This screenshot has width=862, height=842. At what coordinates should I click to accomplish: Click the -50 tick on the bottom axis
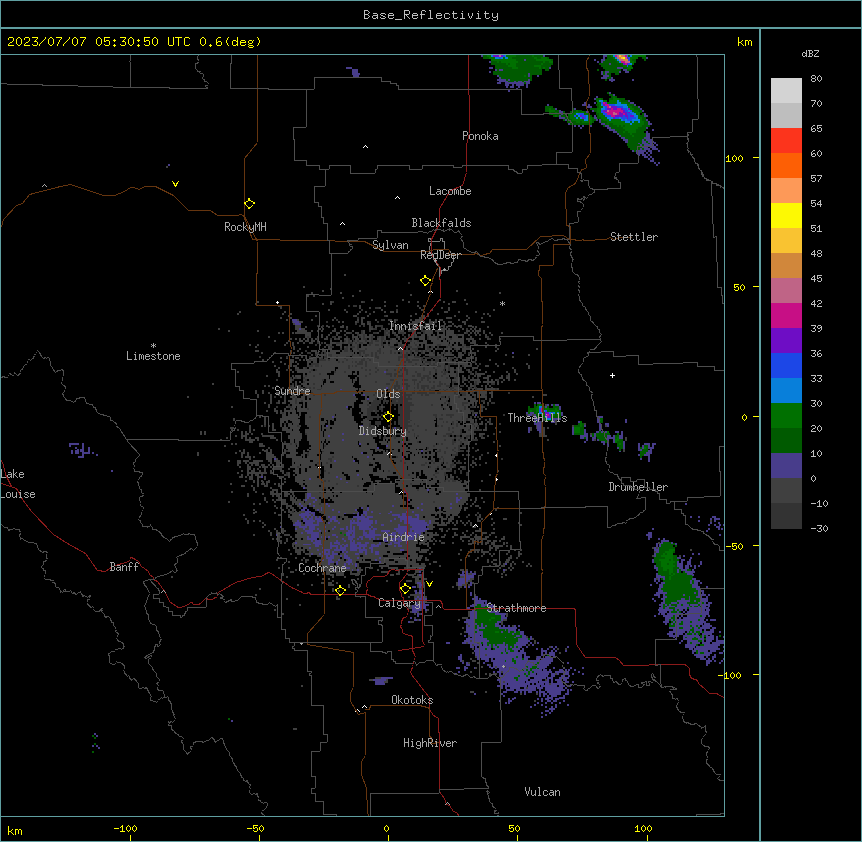pos(255,828)
